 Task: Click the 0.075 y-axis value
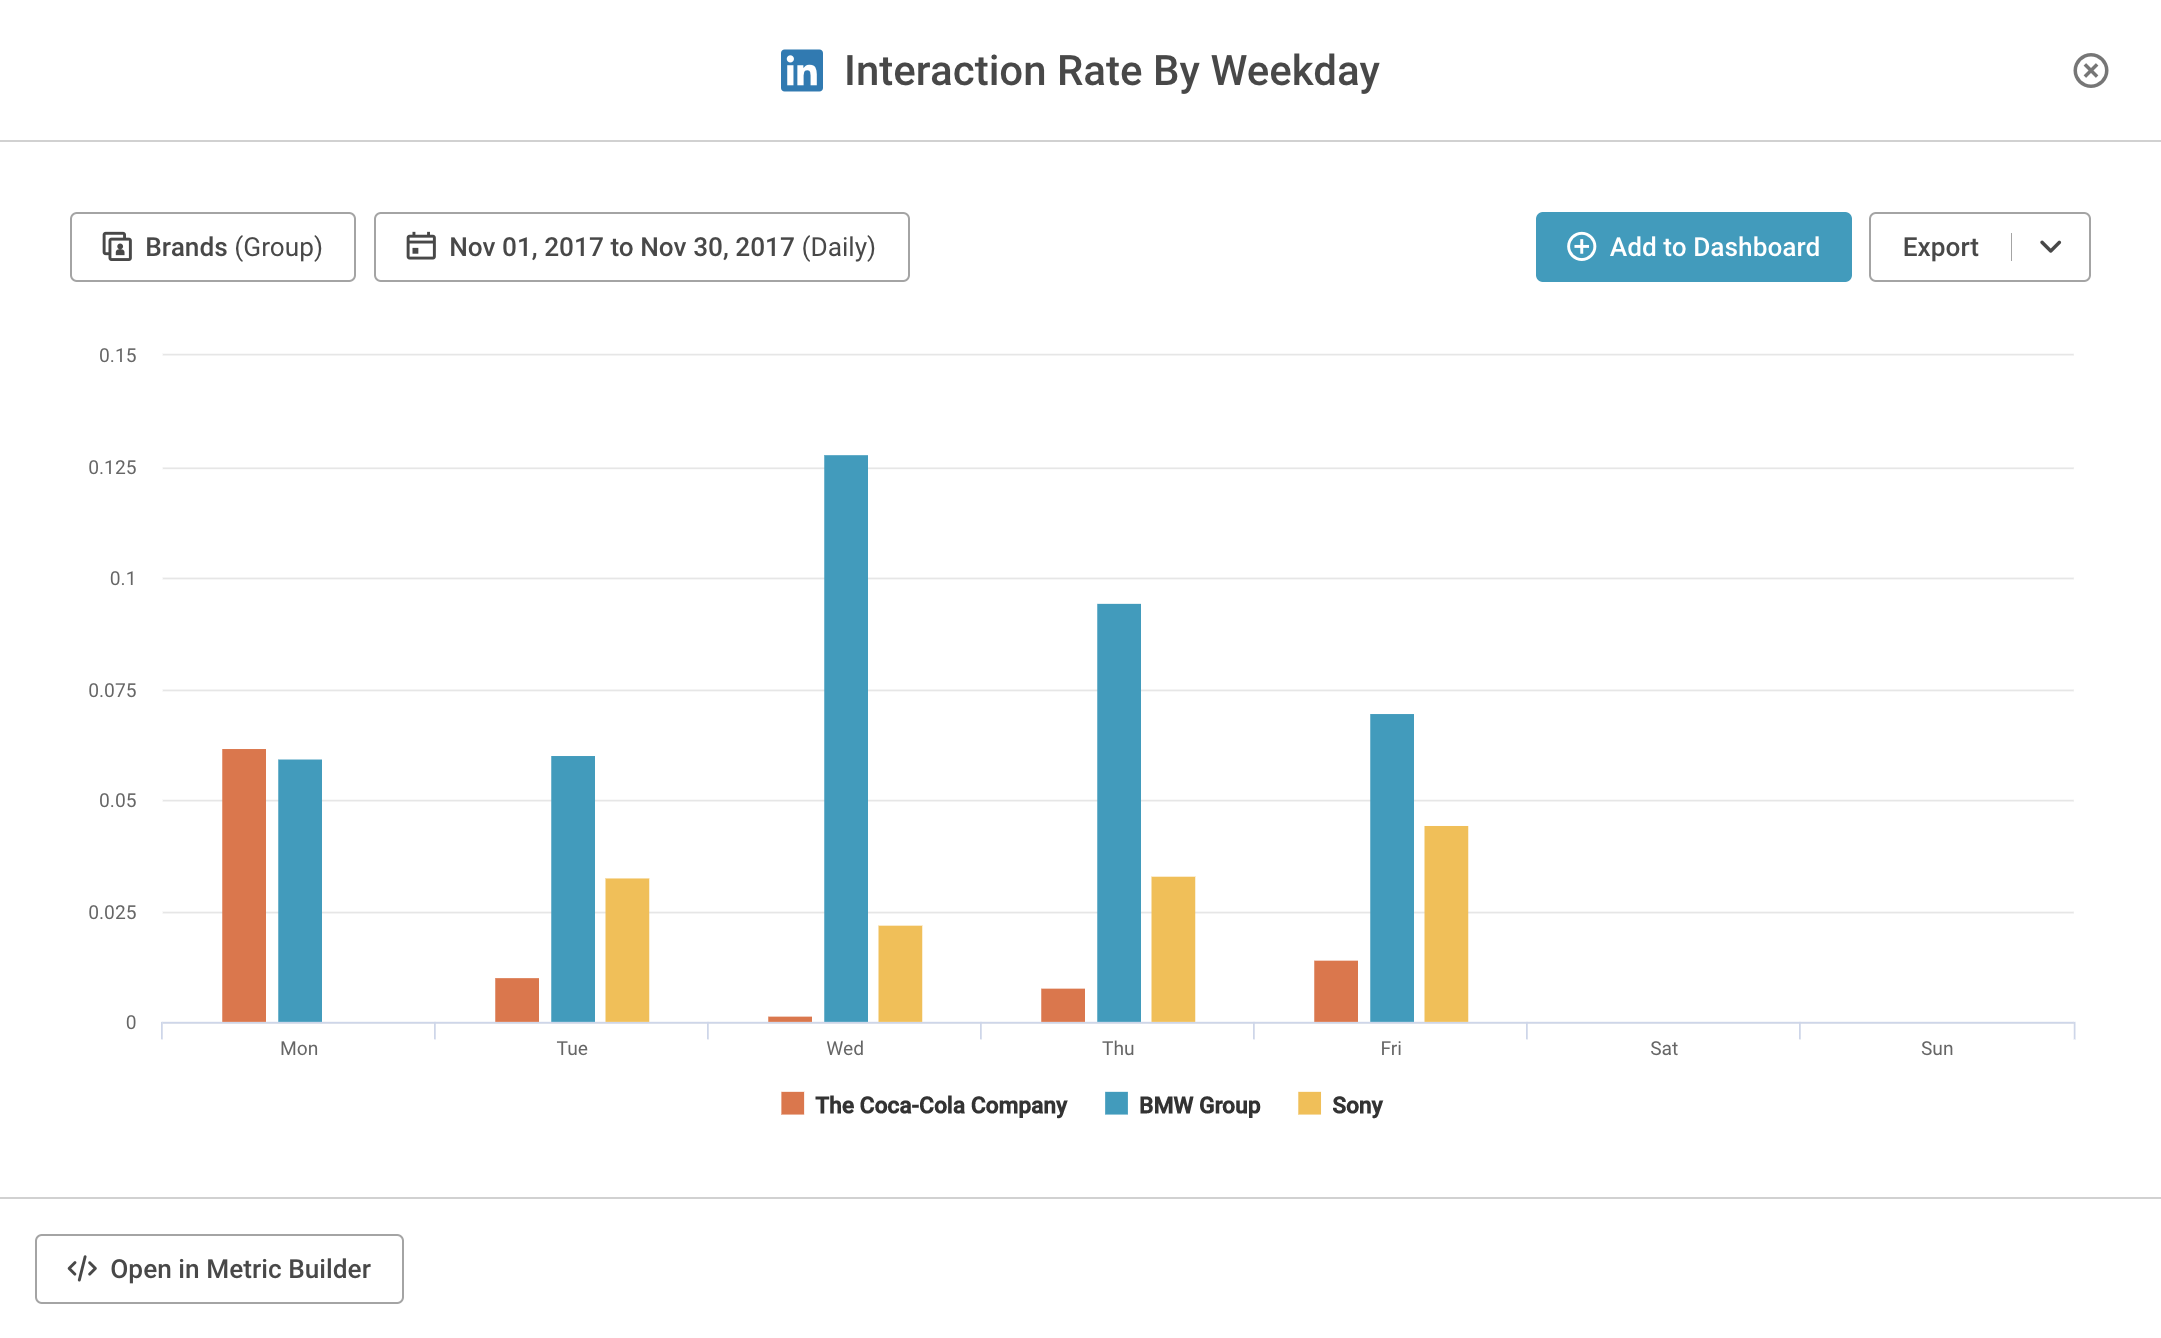pyautogui.click(x=112, y=690)
